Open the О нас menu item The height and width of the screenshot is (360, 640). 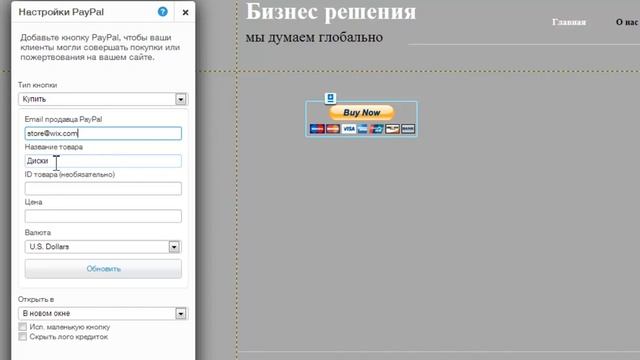[627, 22]
